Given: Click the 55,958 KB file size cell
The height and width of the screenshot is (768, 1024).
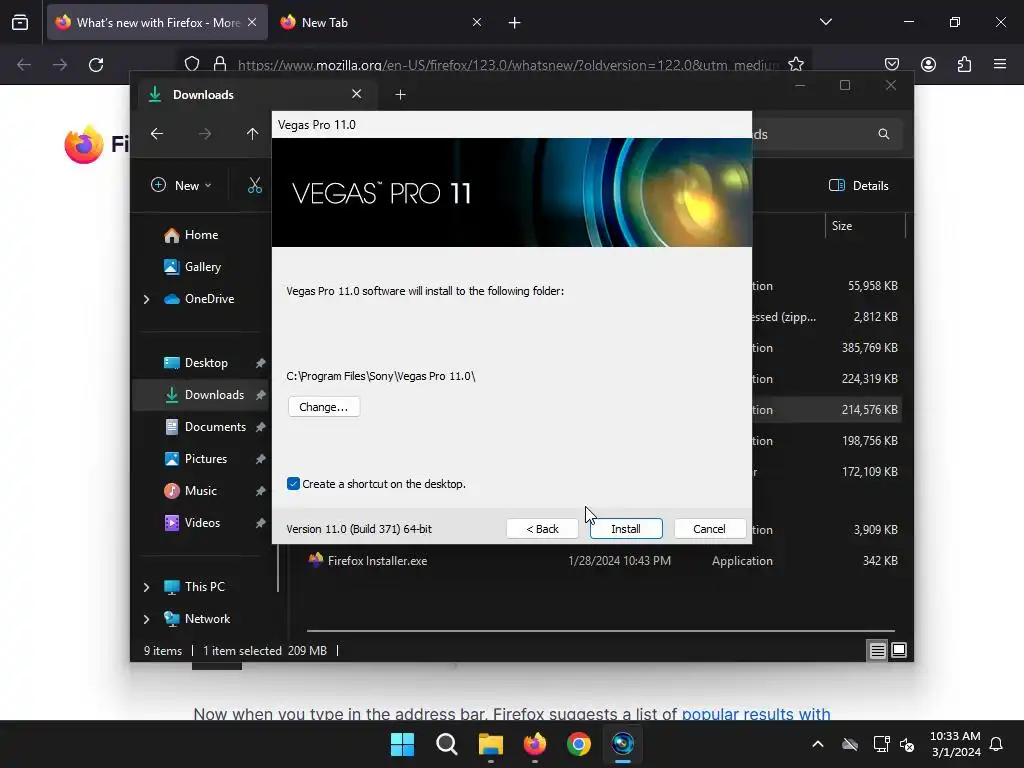Looking at the screenshot, I should pos(872,286).
